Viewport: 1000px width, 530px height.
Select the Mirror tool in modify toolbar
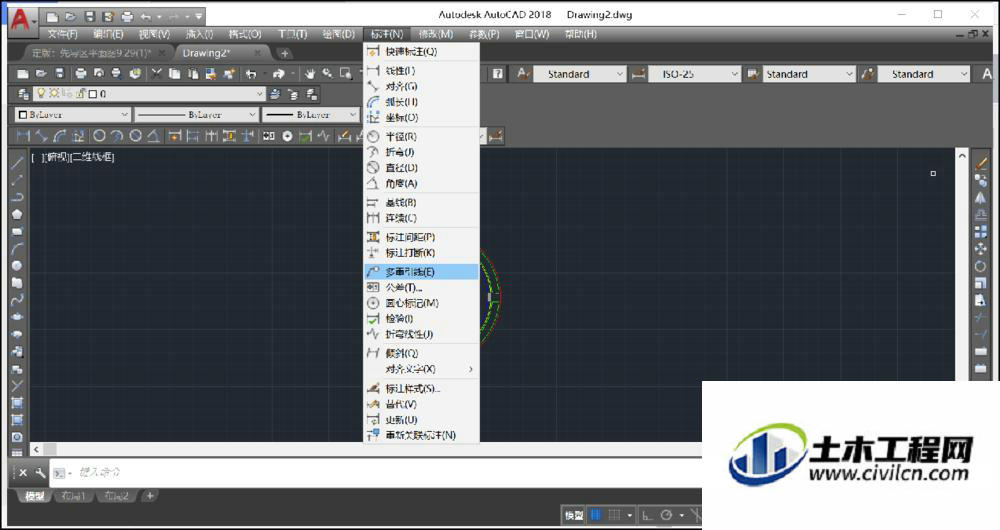tap(981, 198)
